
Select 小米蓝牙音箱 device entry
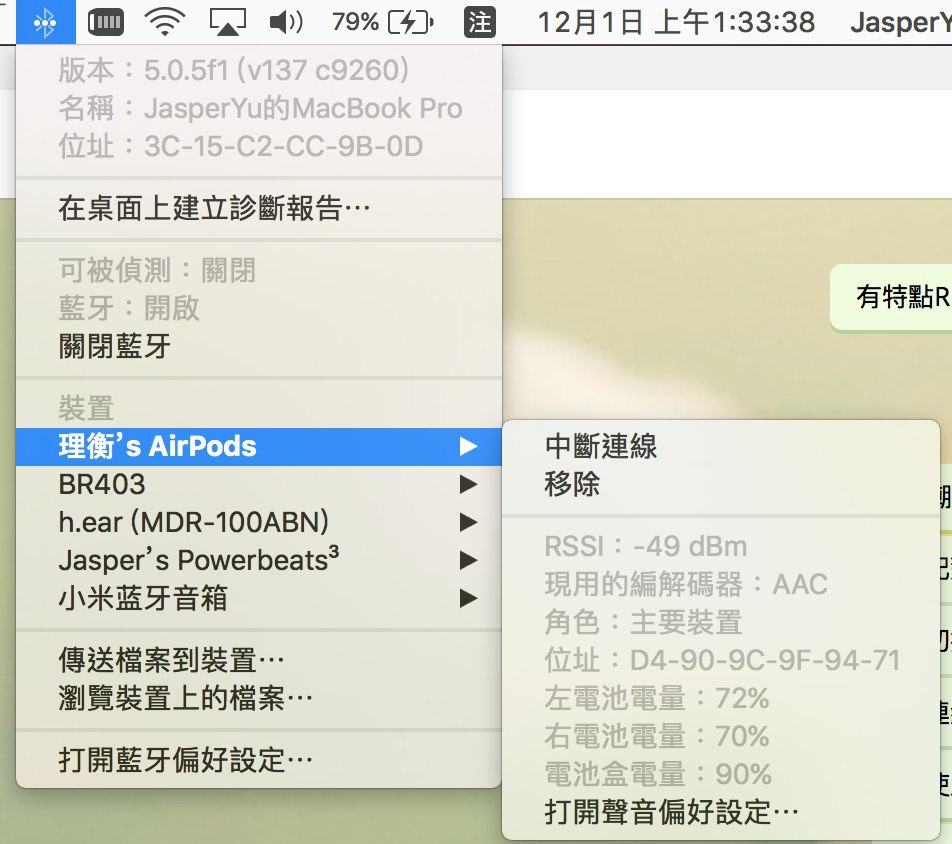(259, 598)
